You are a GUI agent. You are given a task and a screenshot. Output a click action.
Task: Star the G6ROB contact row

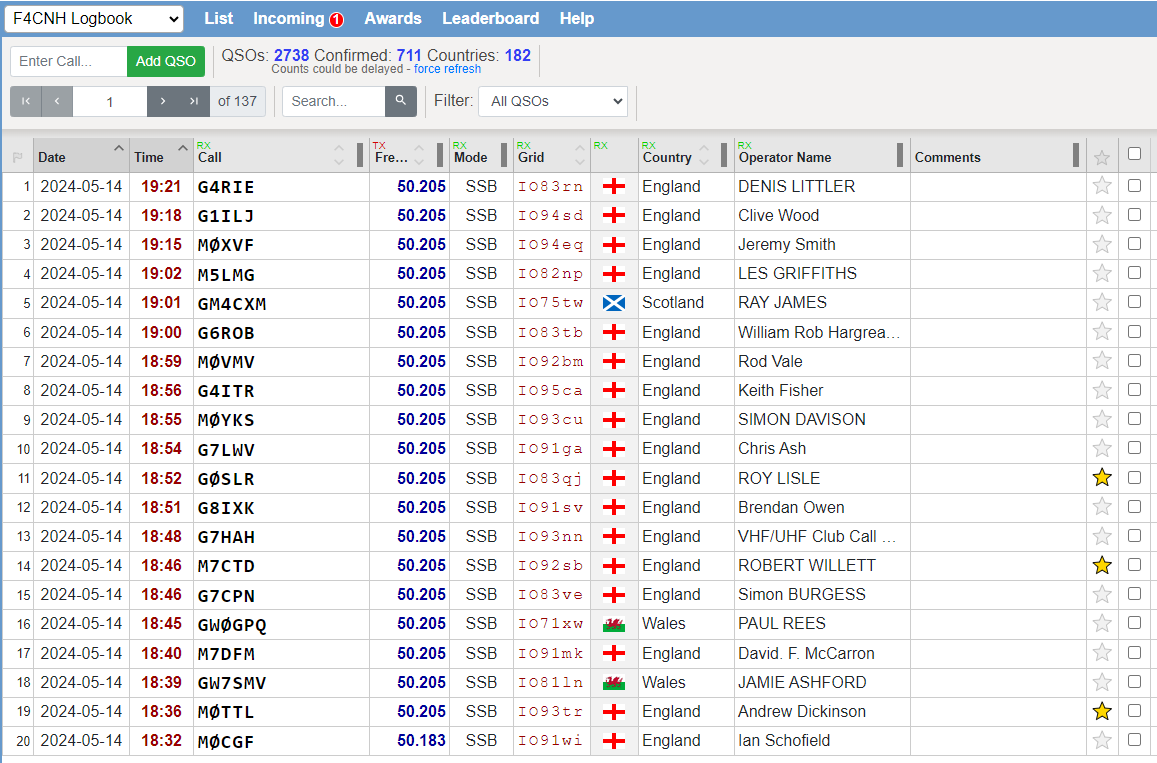pos(1102,332)
